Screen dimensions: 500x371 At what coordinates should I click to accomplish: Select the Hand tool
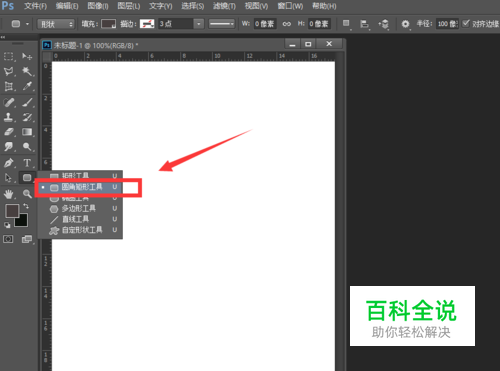click(x=9, y=194)
